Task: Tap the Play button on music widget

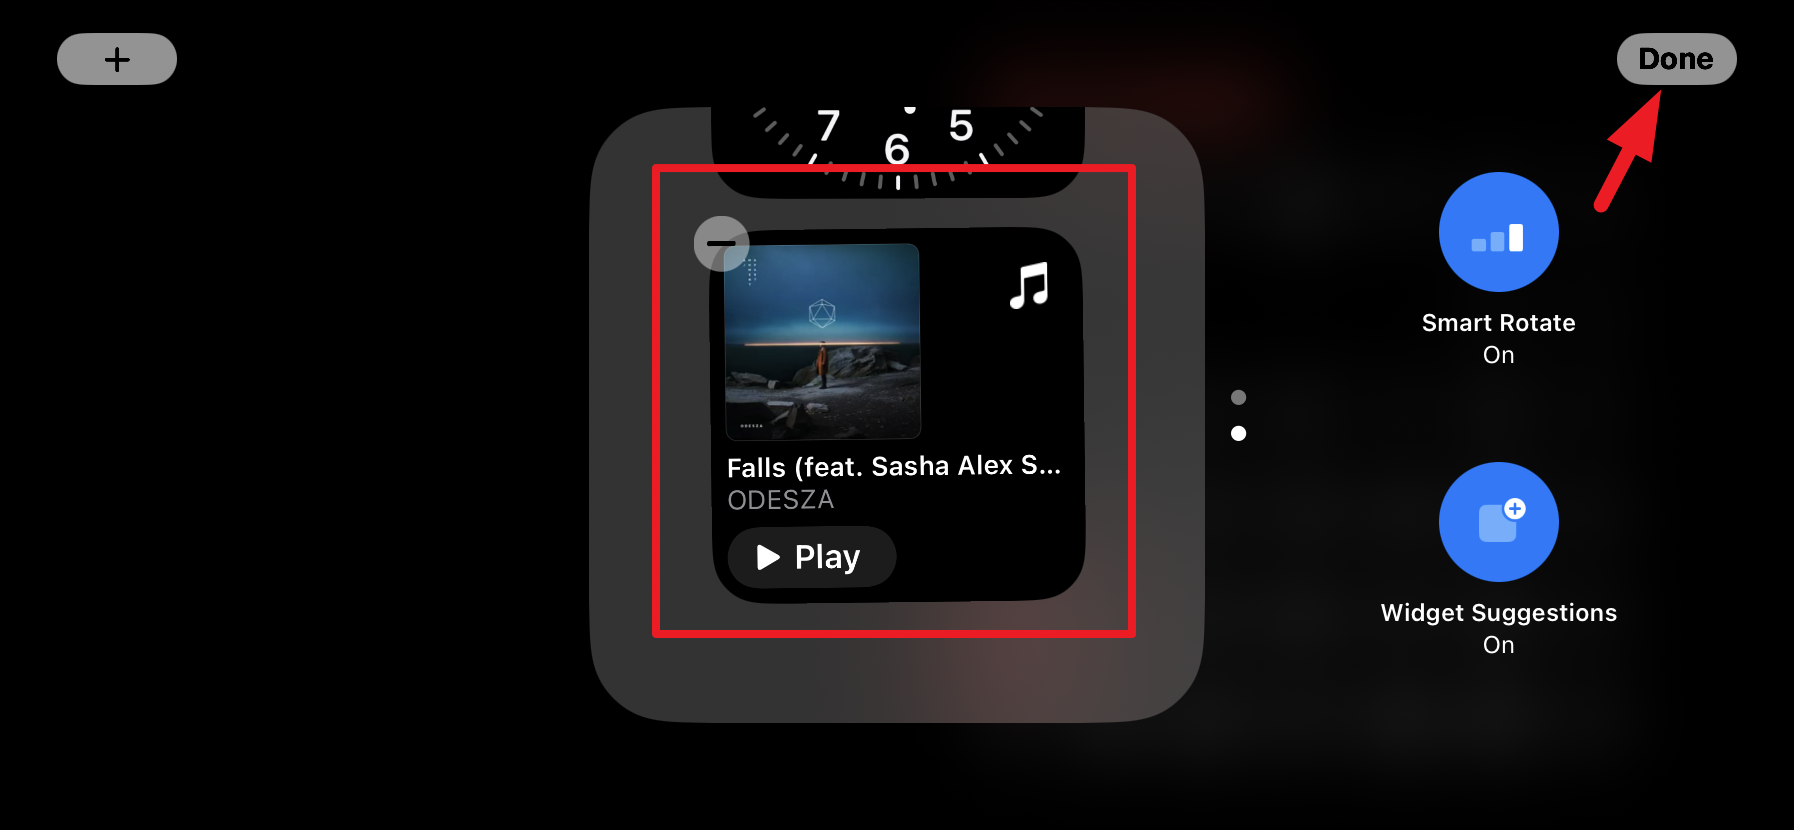Action: click(x=811, y=557)
